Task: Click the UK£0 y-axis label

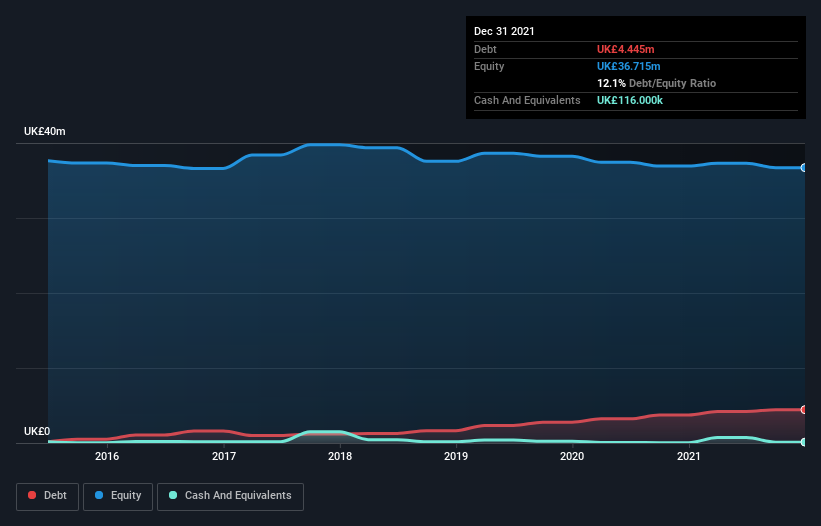Action: click(37, 431)
